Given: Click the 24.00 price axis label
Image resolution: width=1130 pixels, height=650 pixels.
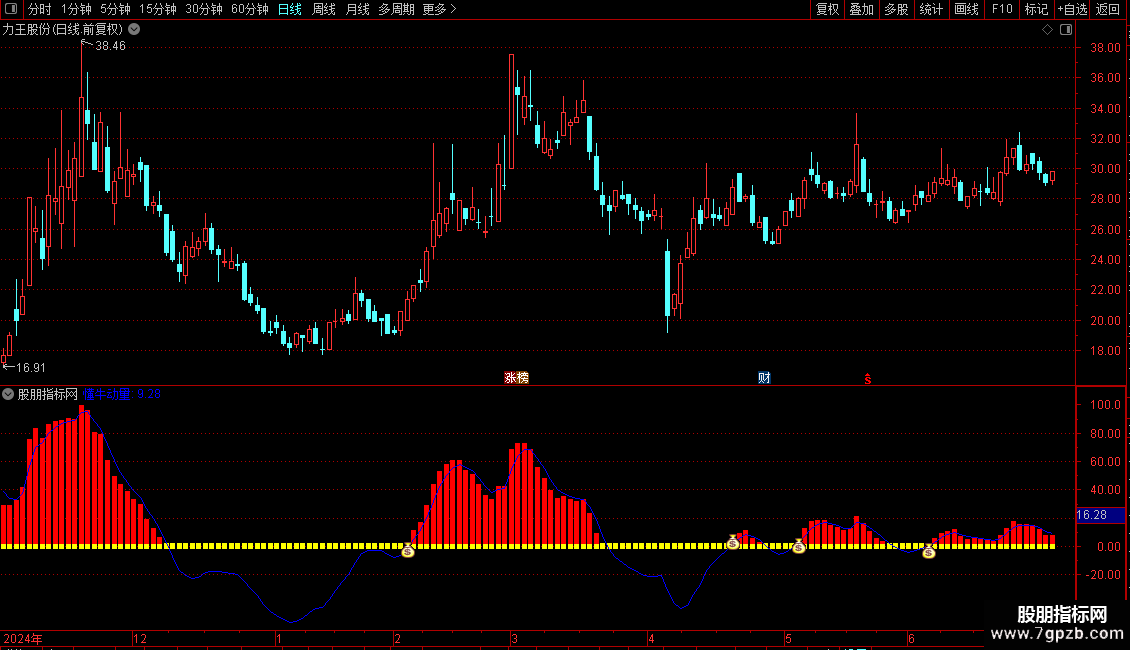Looking at the screenshot, I should pos(1105,259).
